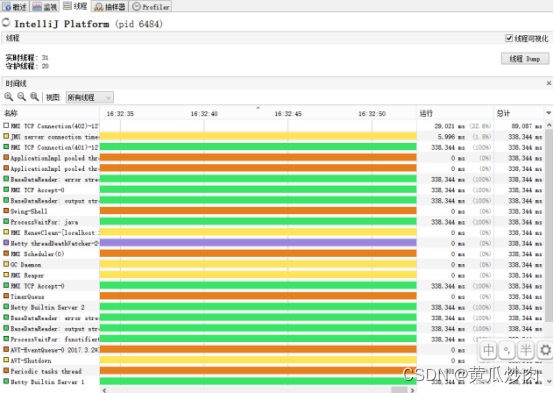Viewport: 554px width, 393px height.
Task: Click the yellow timeline bar of GC Daemon
Action: pyautogui.click(x=258, y=264)
